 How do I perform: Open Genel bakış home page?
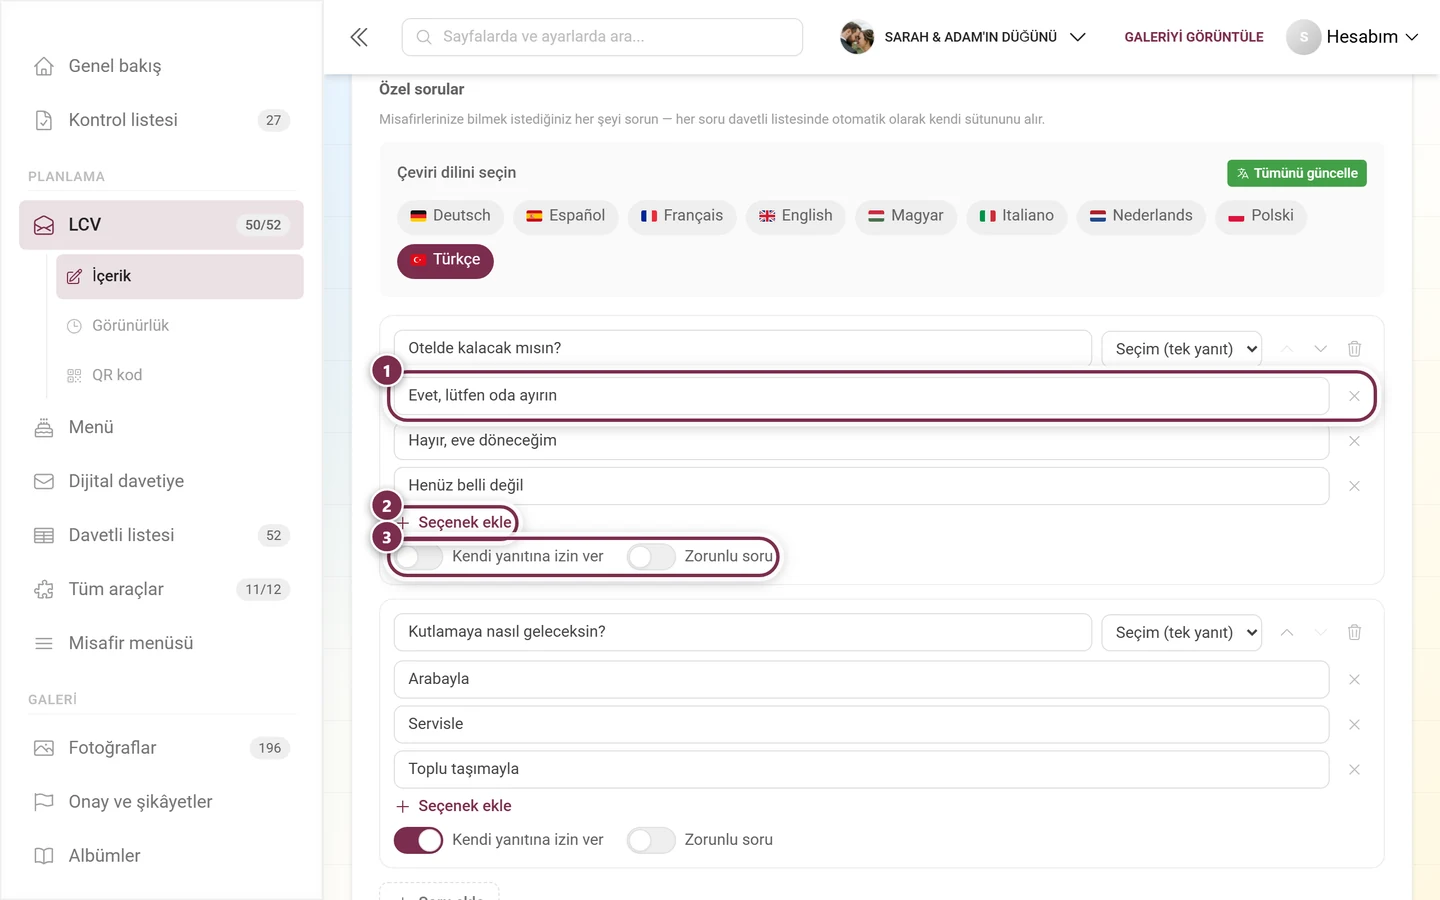(x=161, y=66)
